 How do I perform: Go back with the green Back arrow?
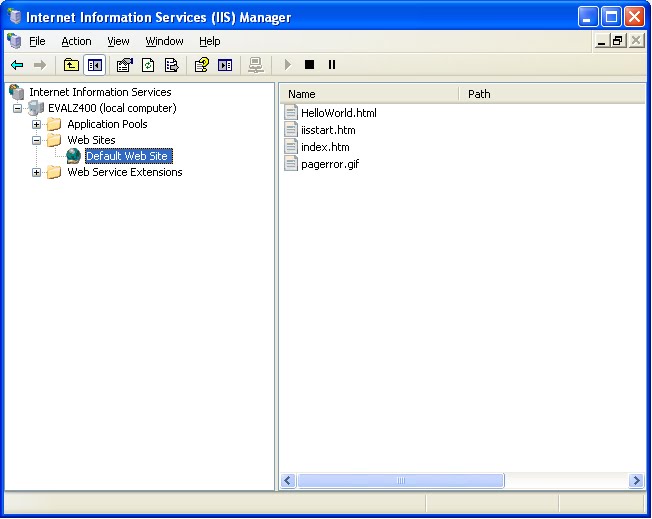(x=17, y=65)
